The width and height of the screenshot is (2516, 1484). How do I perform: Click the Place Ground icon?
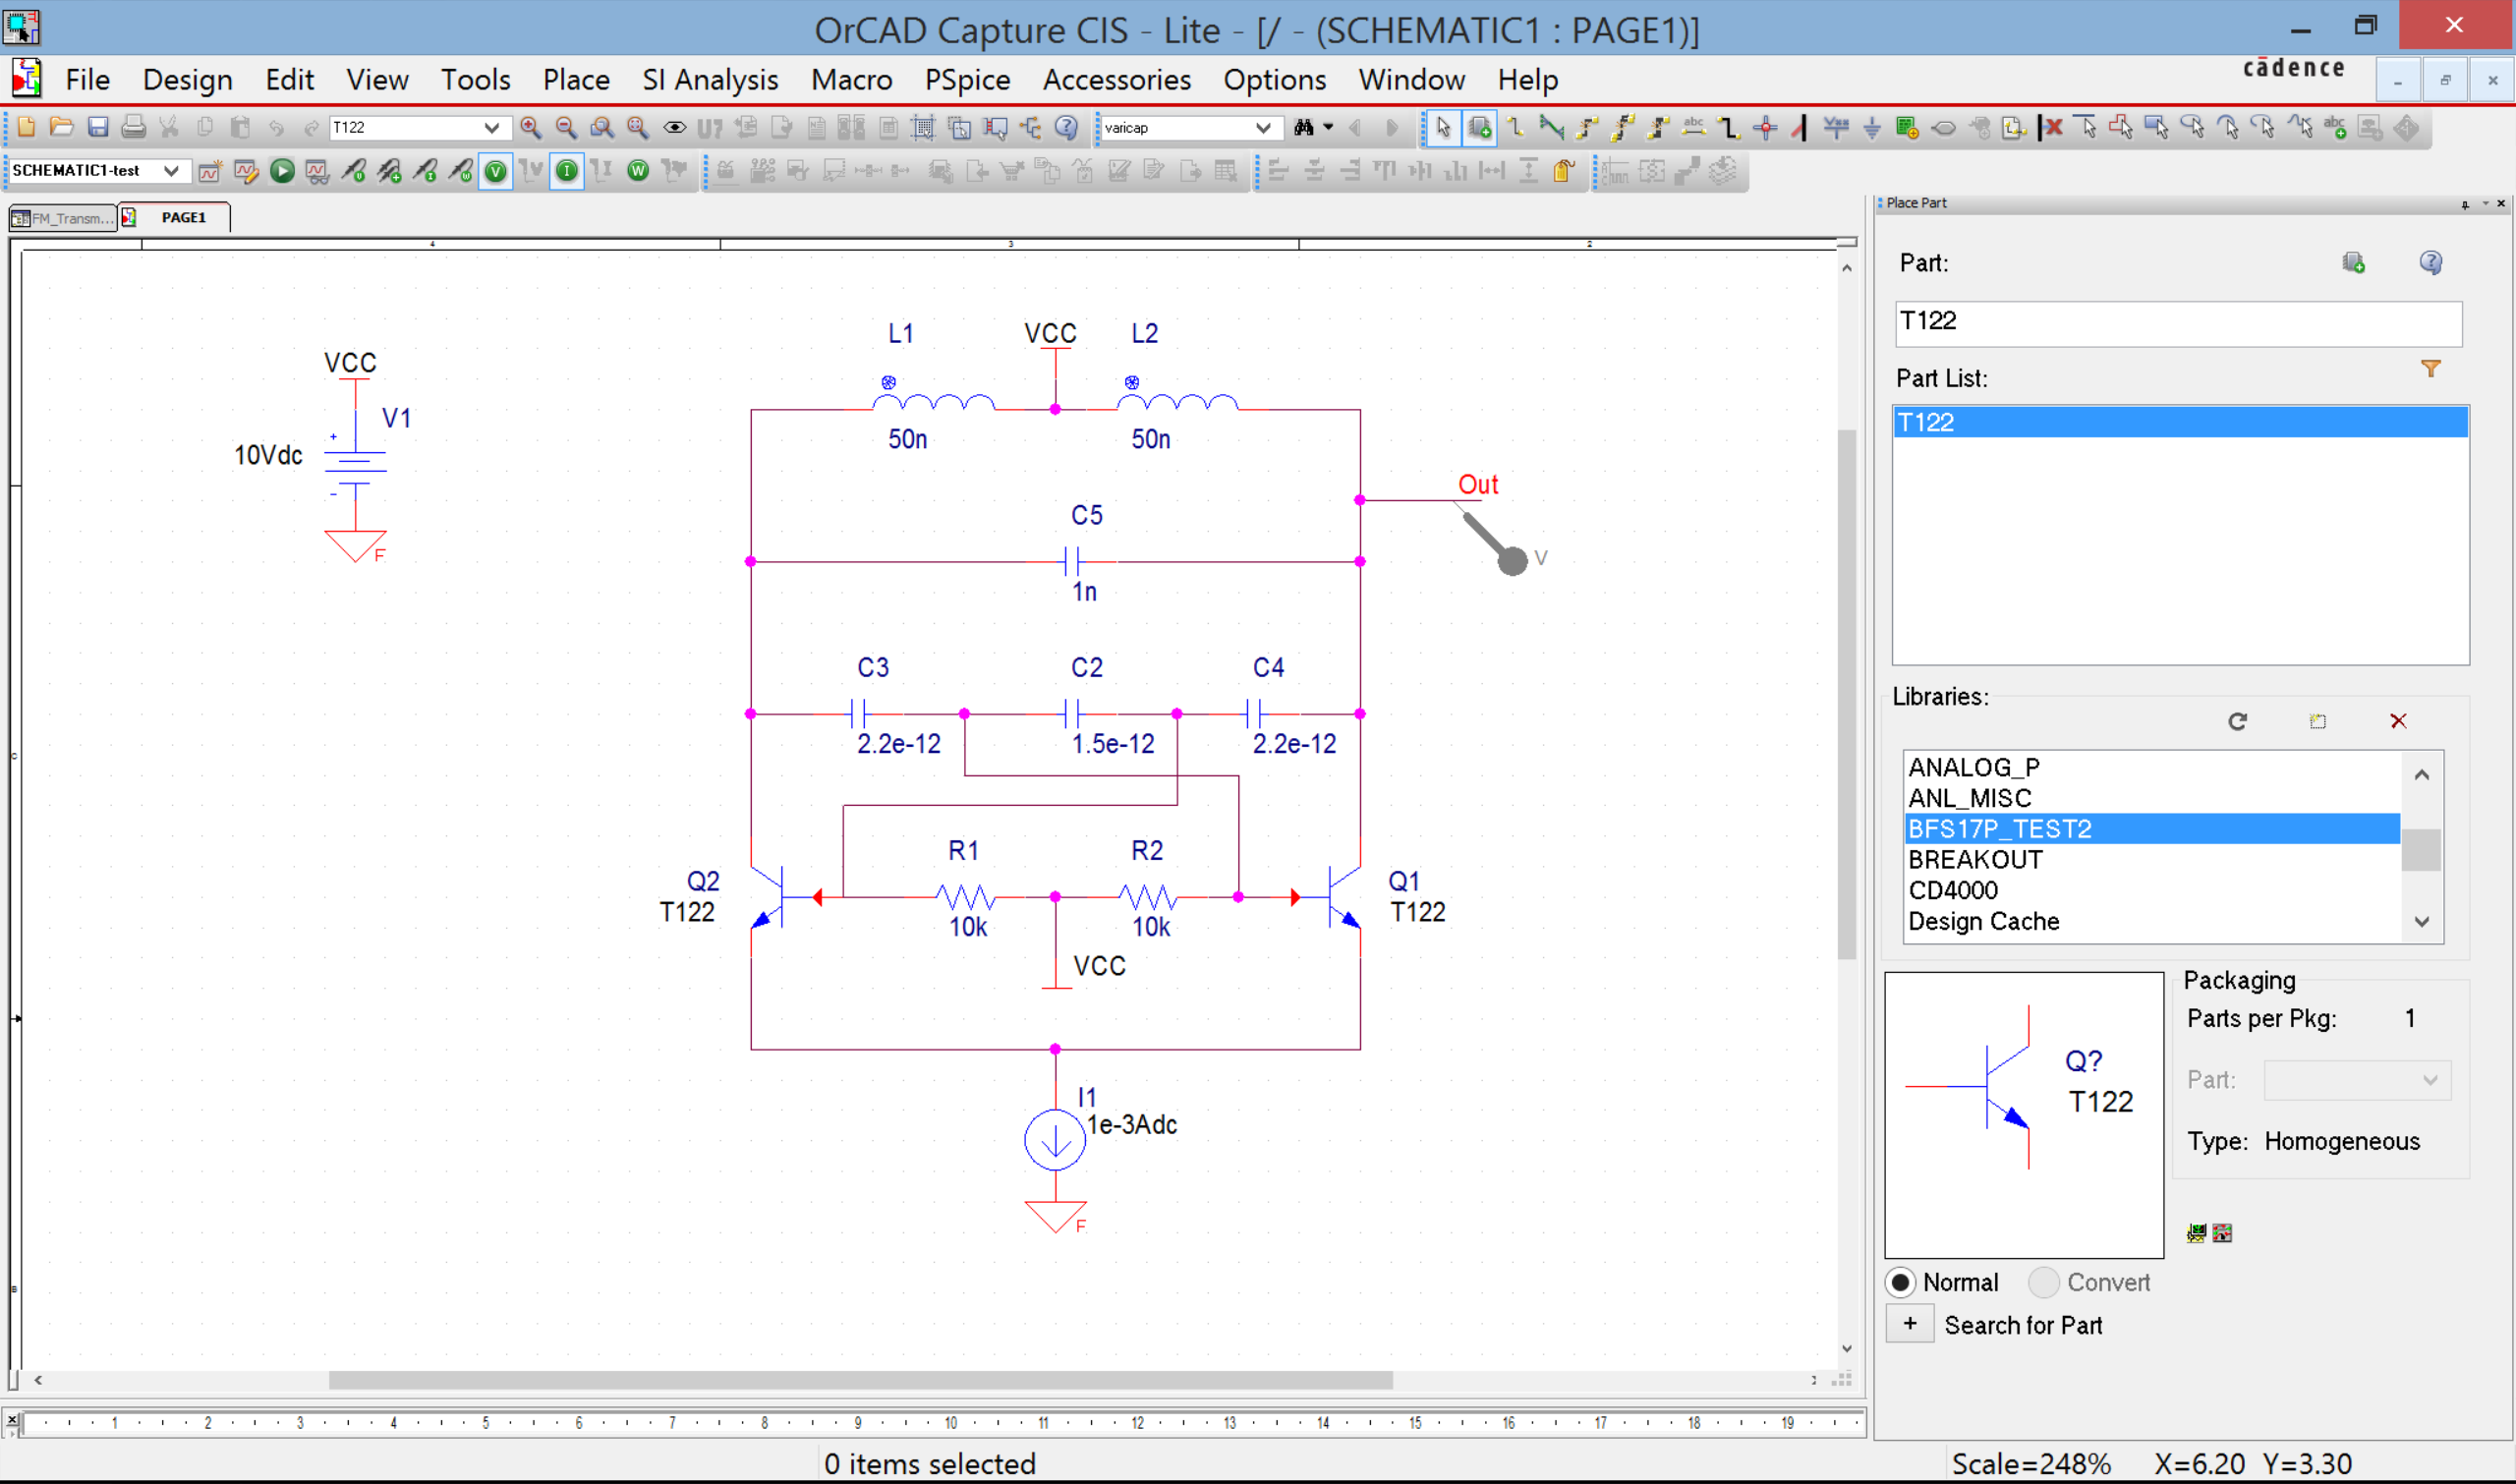click(x=1872, y=128)
